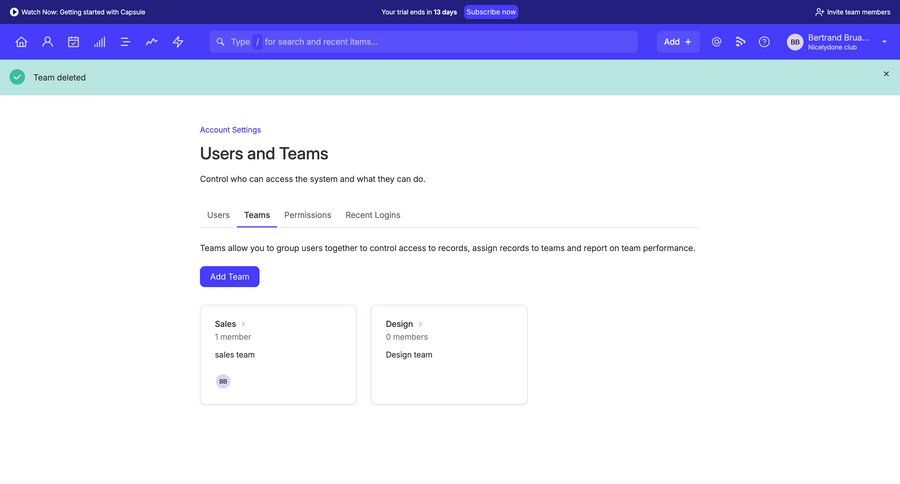900x484 pixels.
Task: Open the Help question mark icon
Action: [764, 42]
